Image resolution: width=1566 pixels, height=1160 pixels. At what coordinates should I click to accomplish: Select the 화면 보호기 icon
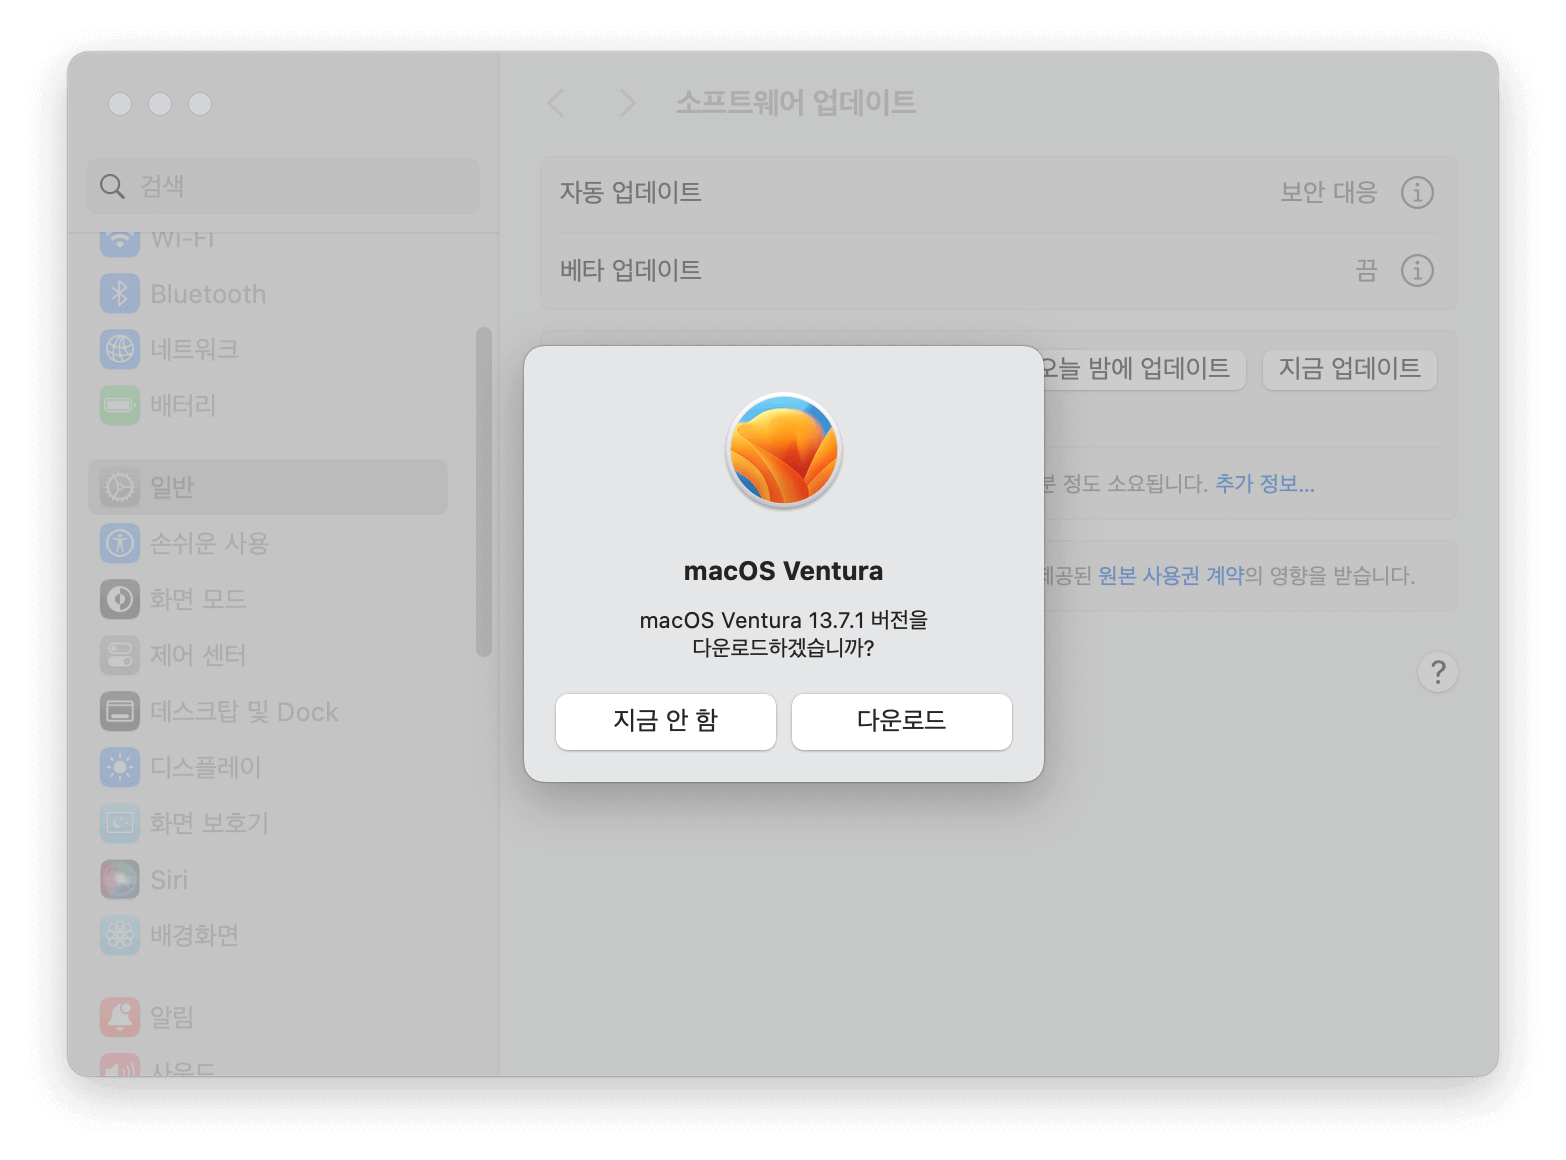(120, 823)
